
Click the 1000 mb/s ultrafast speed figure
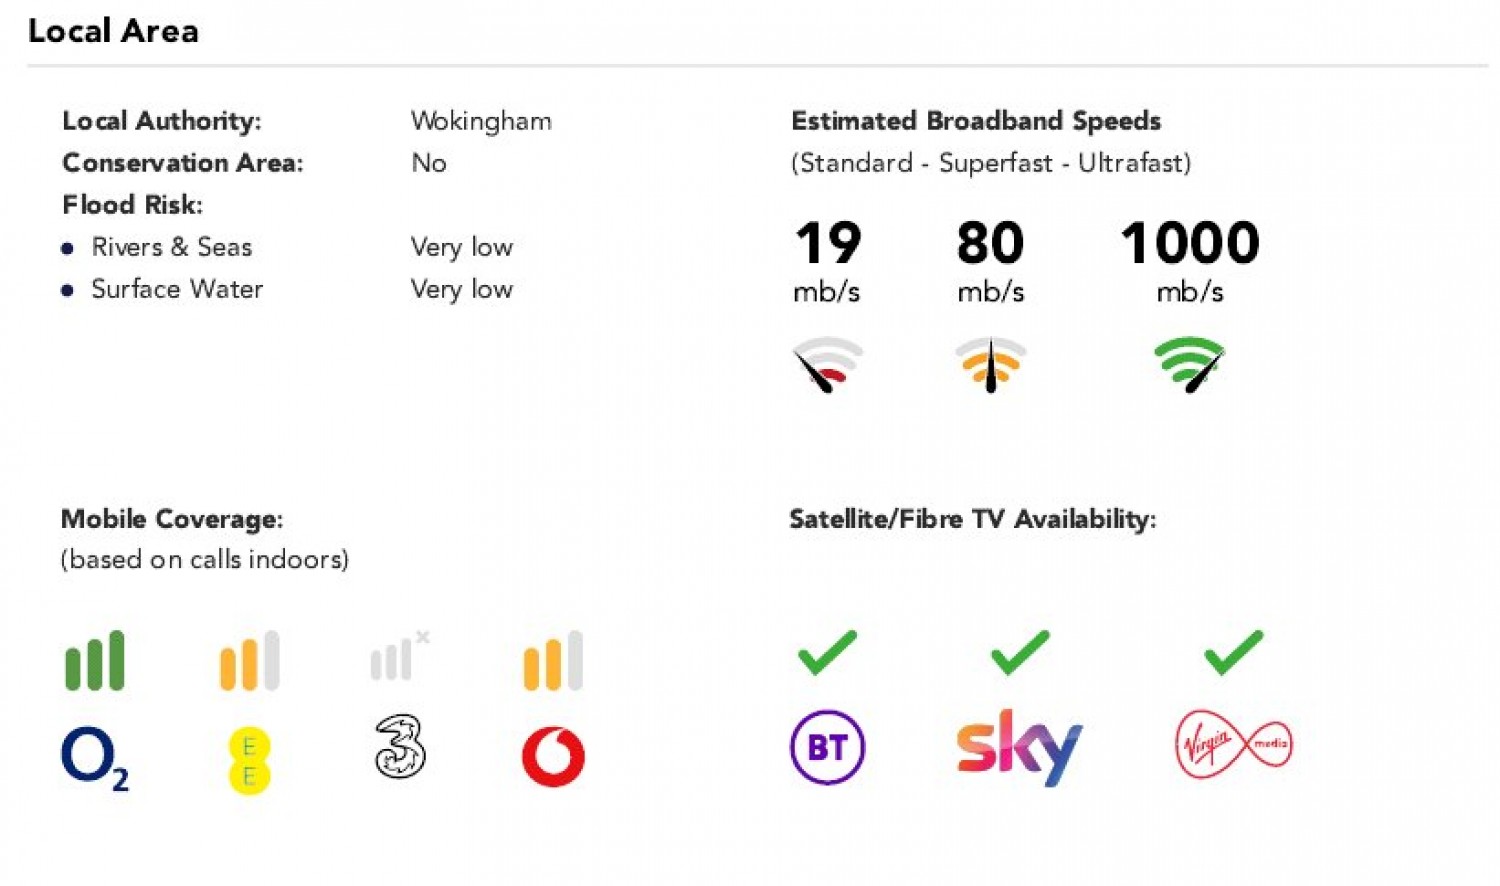tap(1189, 243)
